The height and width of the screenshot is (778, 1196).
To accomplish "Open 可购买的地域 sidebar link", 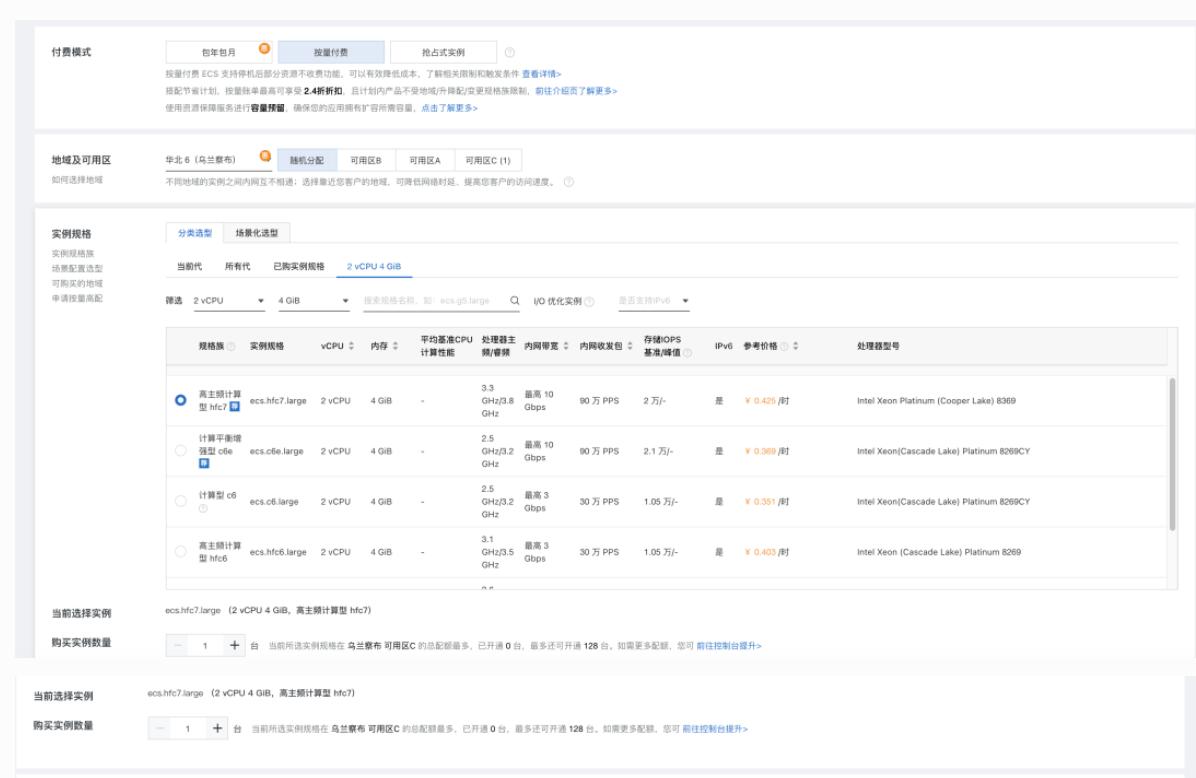I will coord(77,283).
